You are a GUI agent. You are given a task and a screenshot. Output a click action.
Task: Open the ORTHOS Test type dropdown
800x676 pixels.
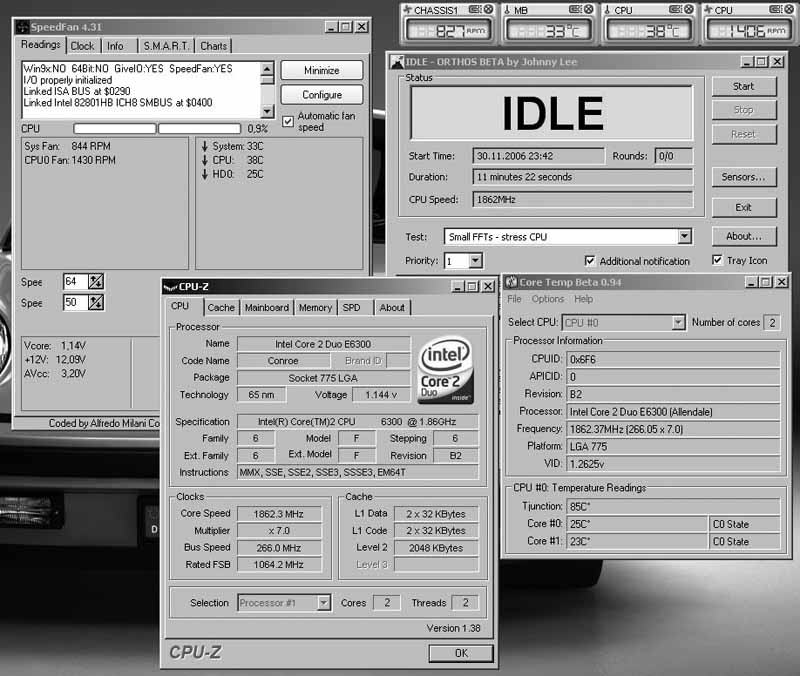pos(684,236)
